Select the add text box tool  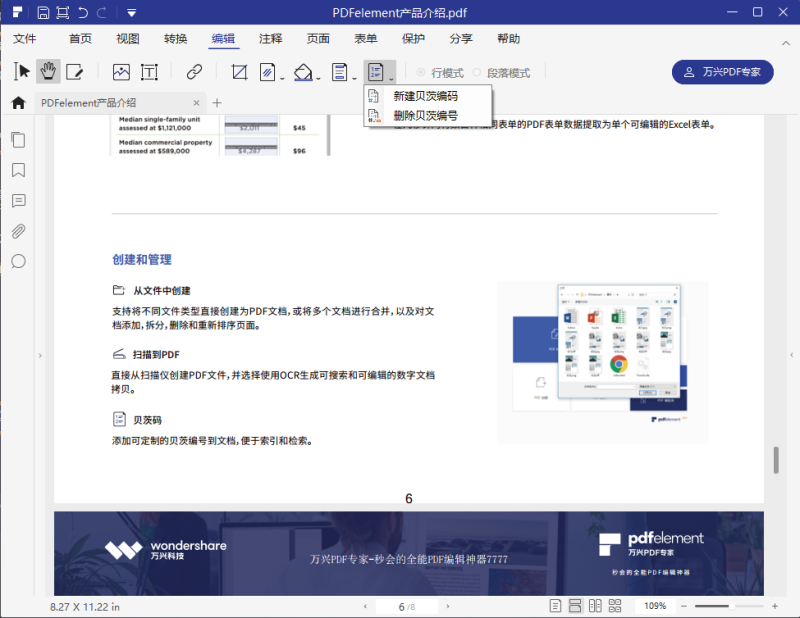coord(149,71)
